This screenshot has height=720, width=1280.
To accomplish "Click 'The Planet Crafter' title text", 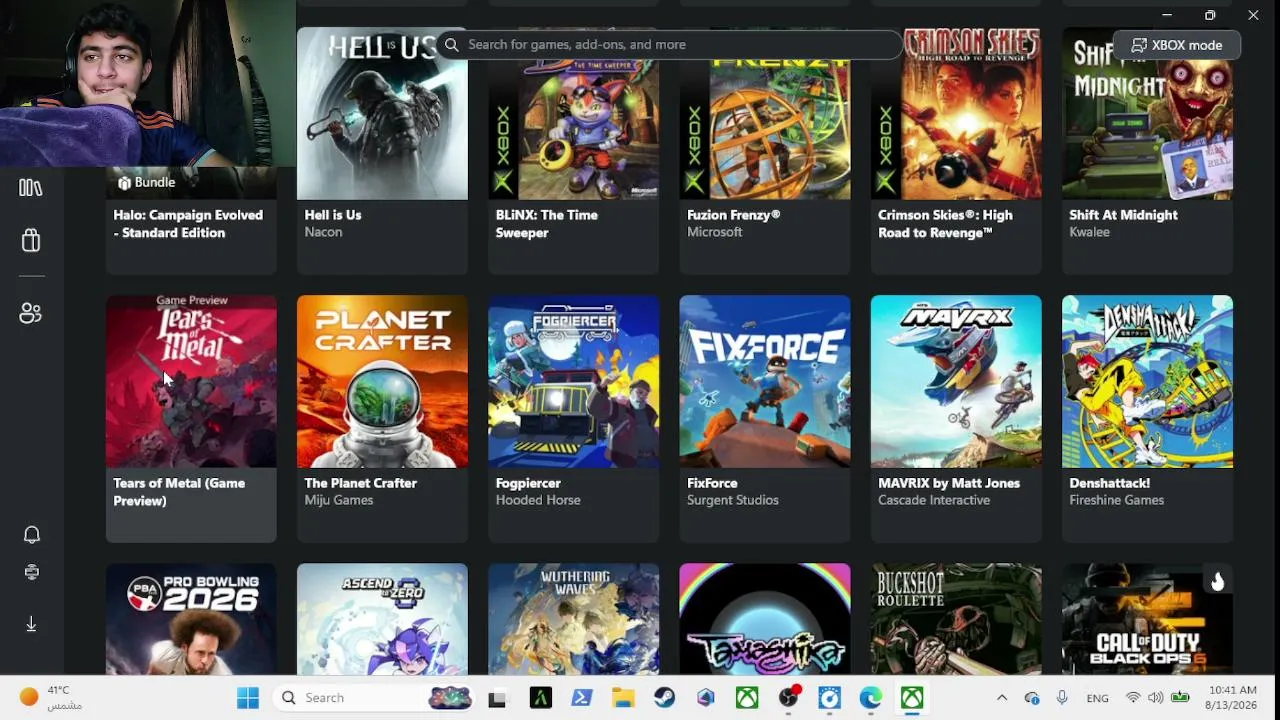I will click(x=360, y=483).
